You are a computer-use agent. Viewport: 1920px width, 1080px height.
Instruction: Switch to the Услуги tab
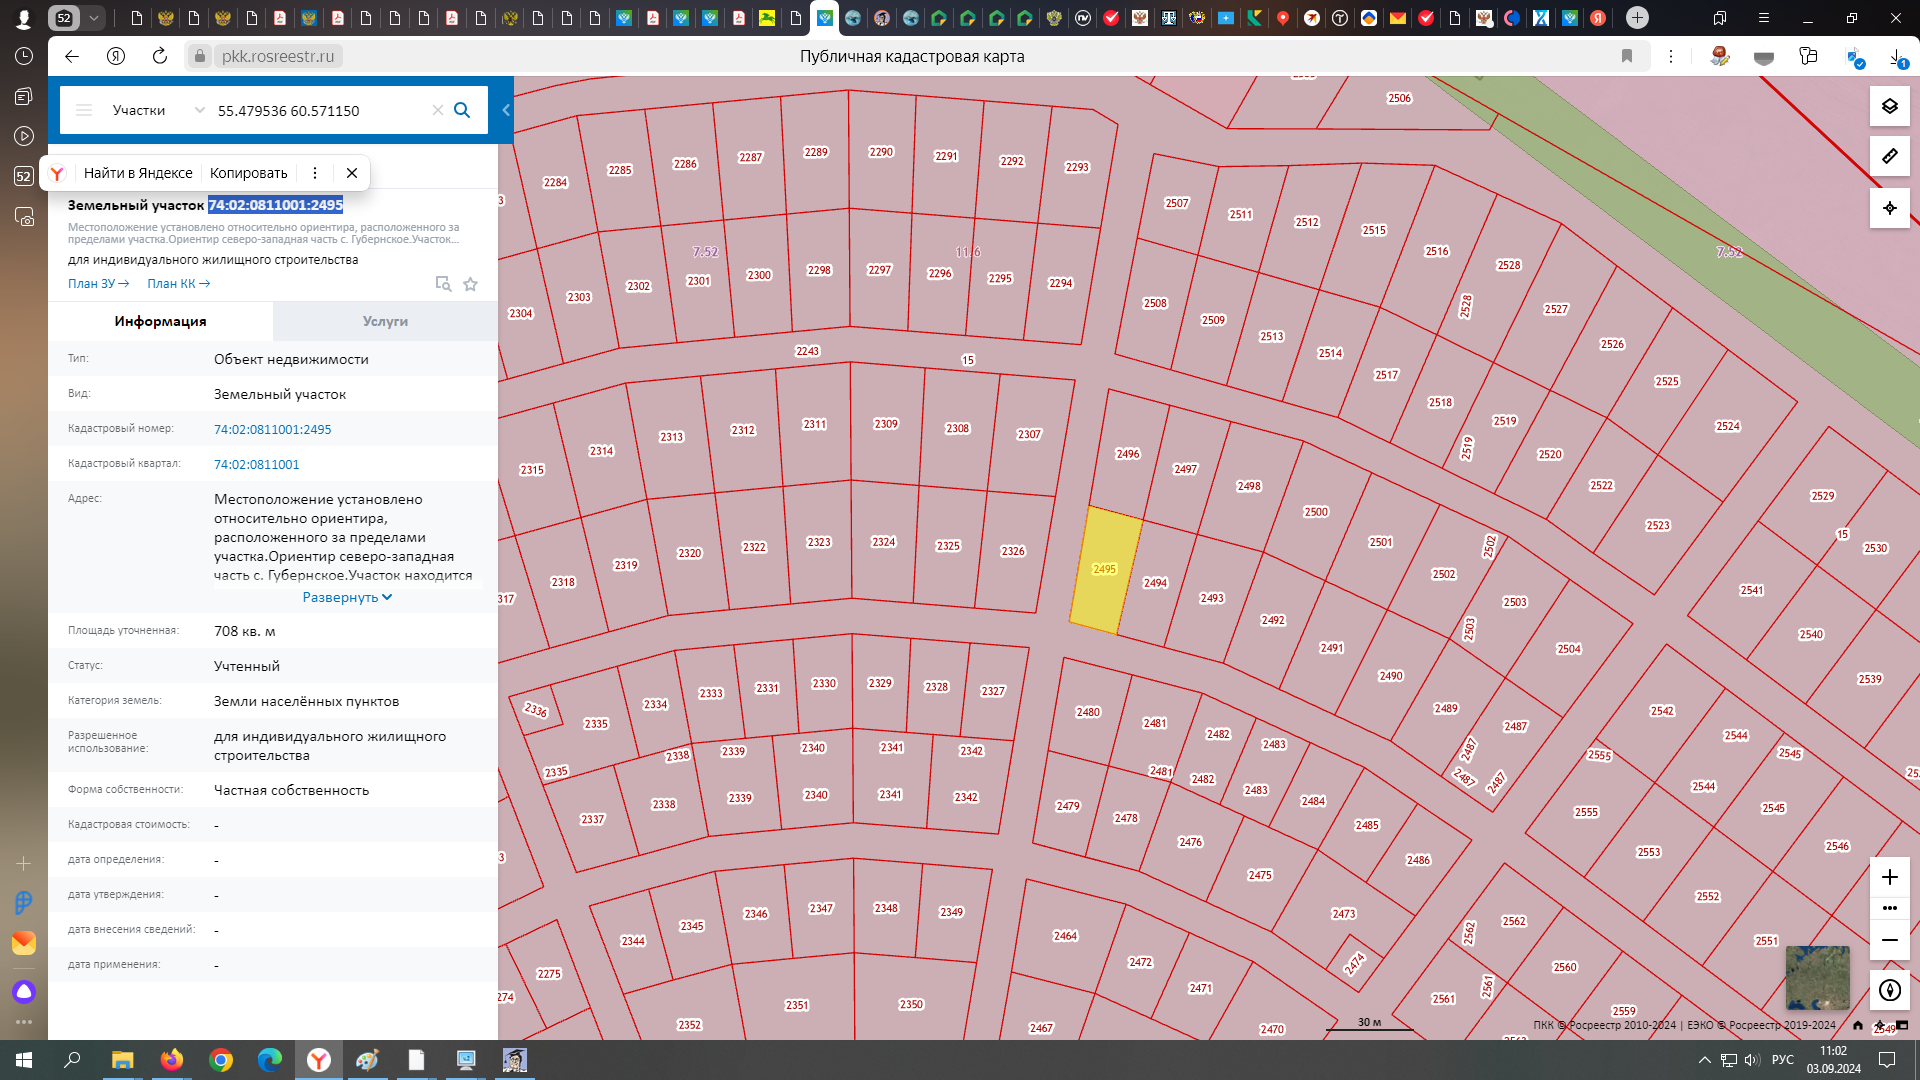pyautogui.click(x=385, y=321)
